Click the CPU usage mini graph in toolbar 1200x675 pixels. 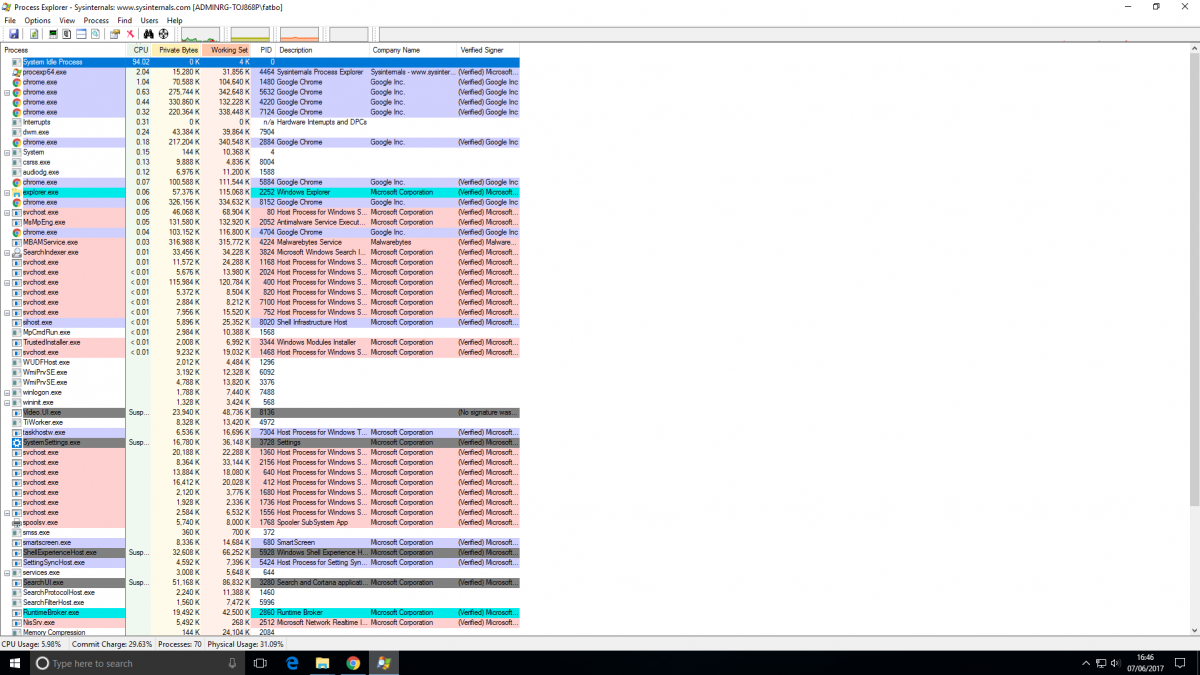coord(200,36)
